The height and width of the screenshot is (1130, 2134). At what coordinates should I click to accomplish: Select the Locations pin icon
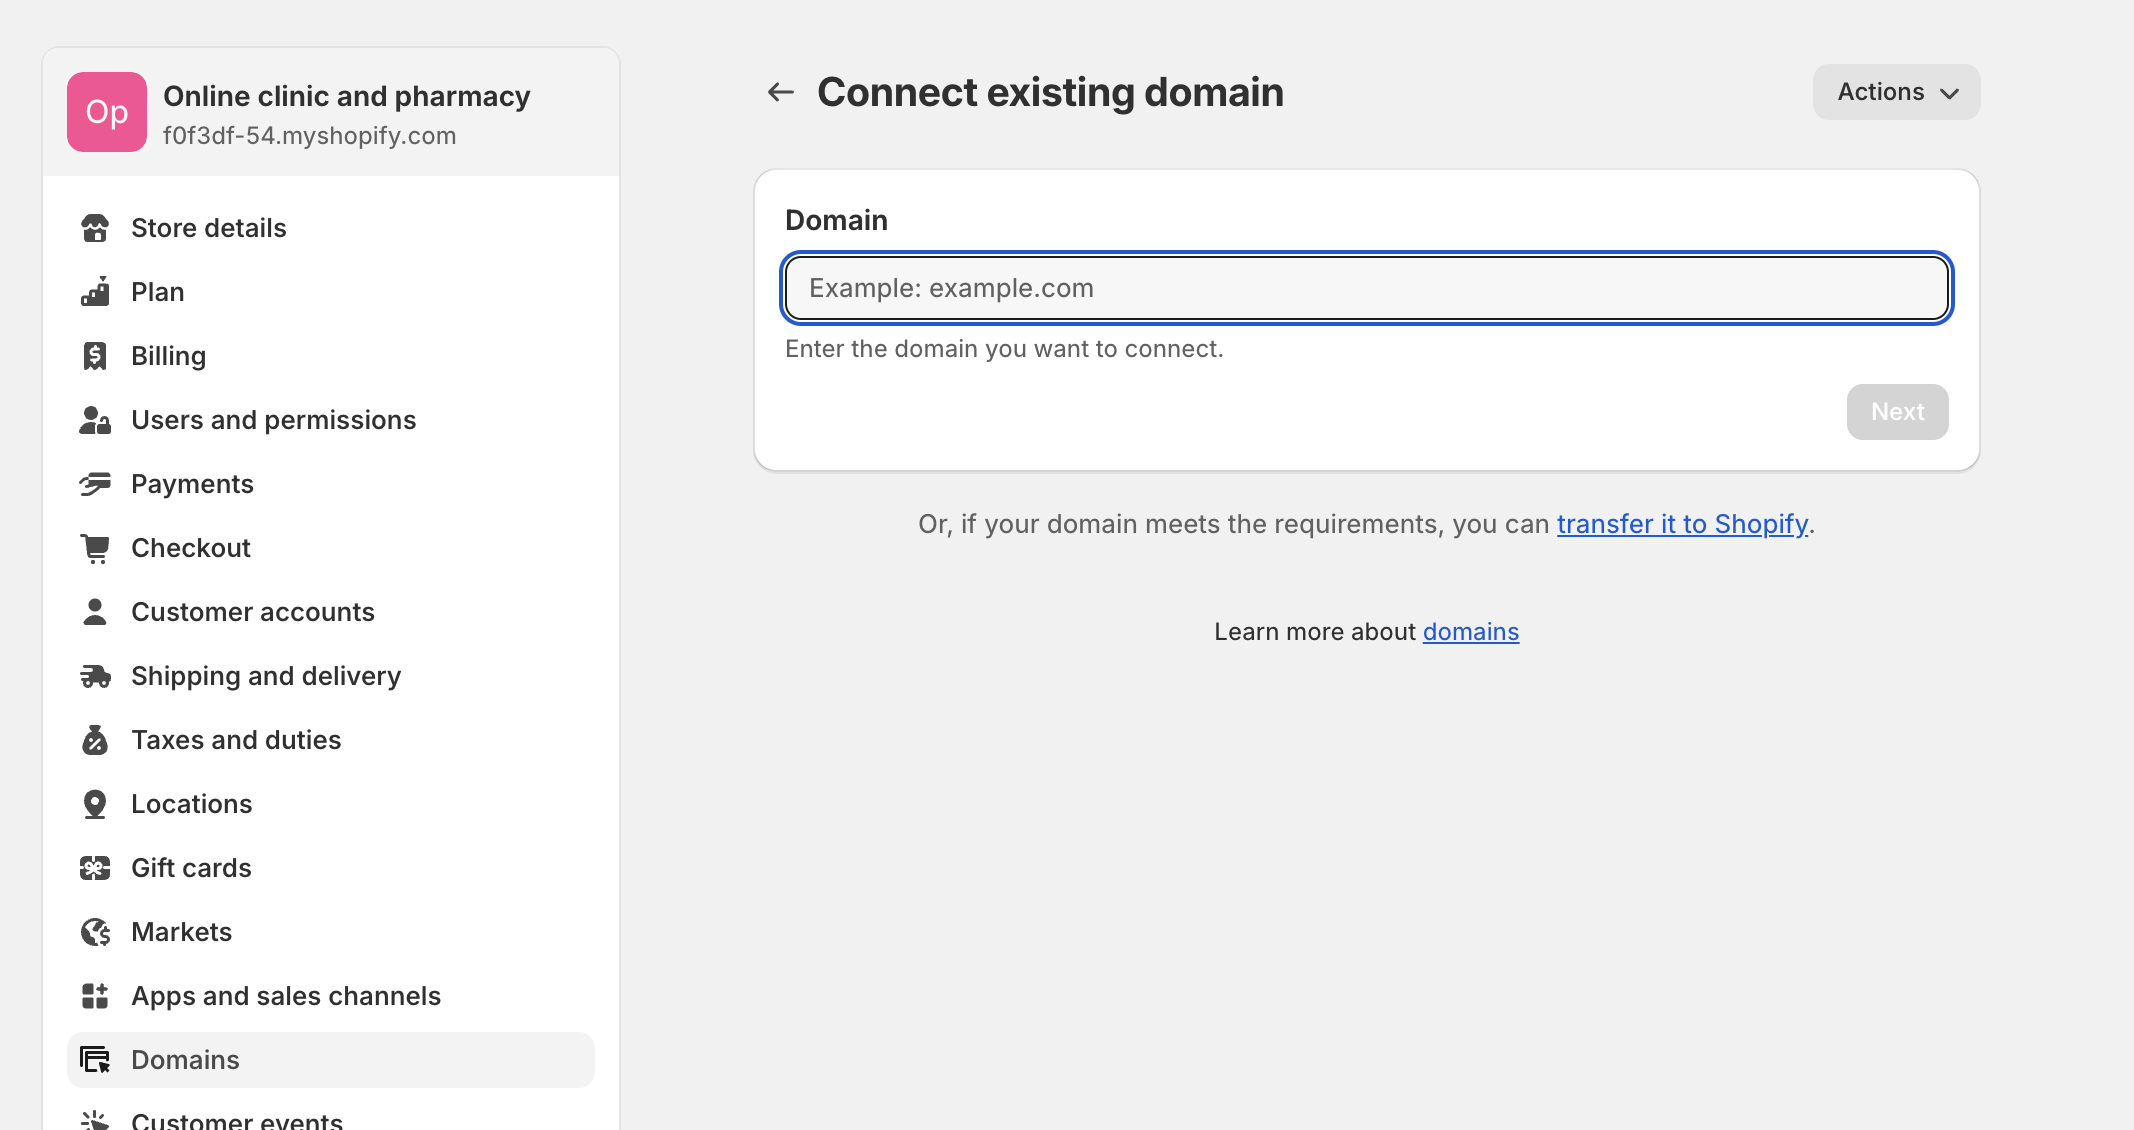coord(95,803)
